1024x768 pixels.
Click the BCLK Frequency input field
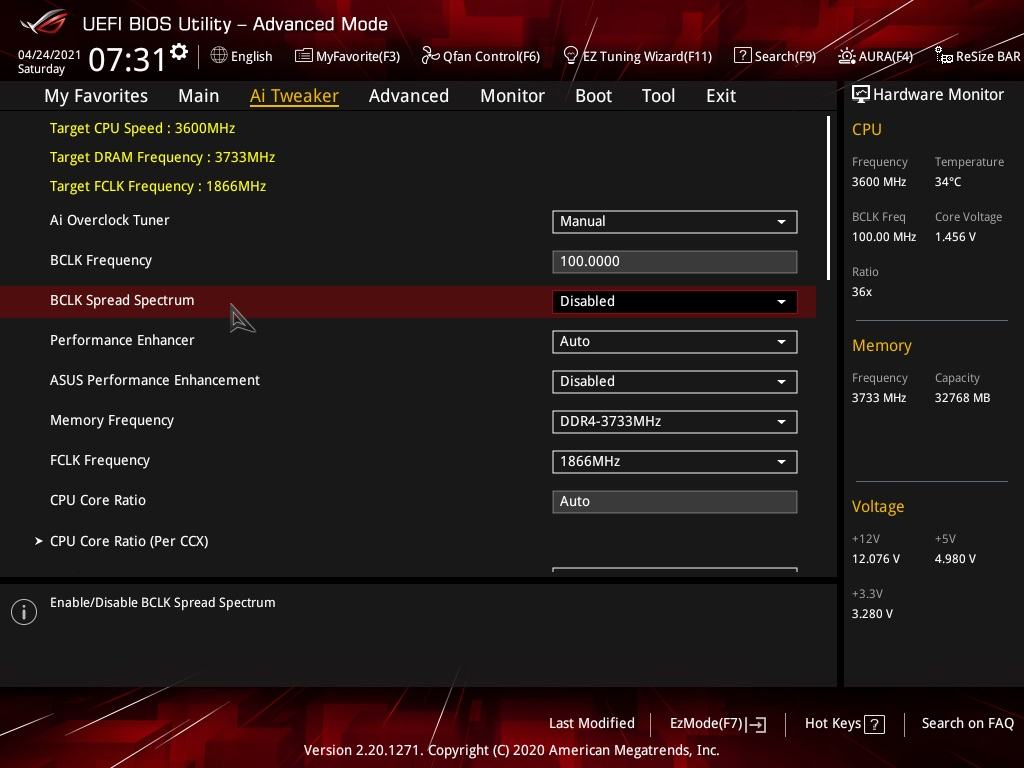(675, 262)
